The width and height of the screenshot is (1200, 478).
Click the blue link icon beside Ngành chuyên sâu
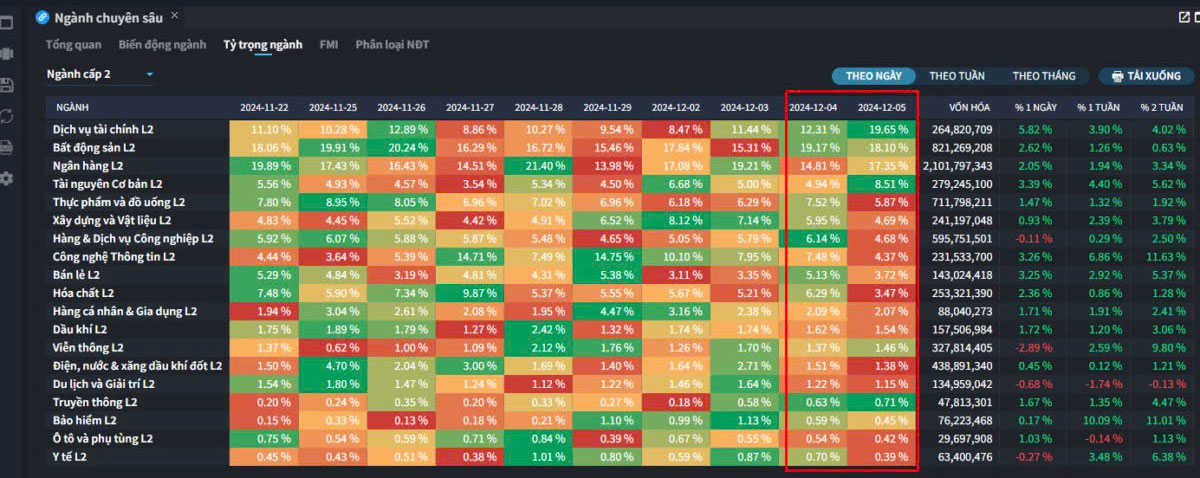coord(42,17)
